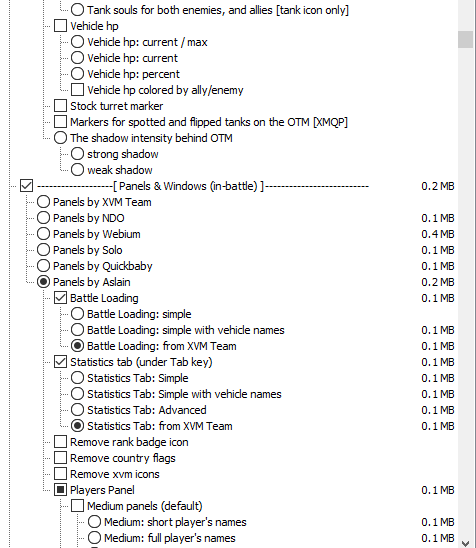476x548 pixels.
Task: Select Medium: short player's names
Action: point(94,522)
